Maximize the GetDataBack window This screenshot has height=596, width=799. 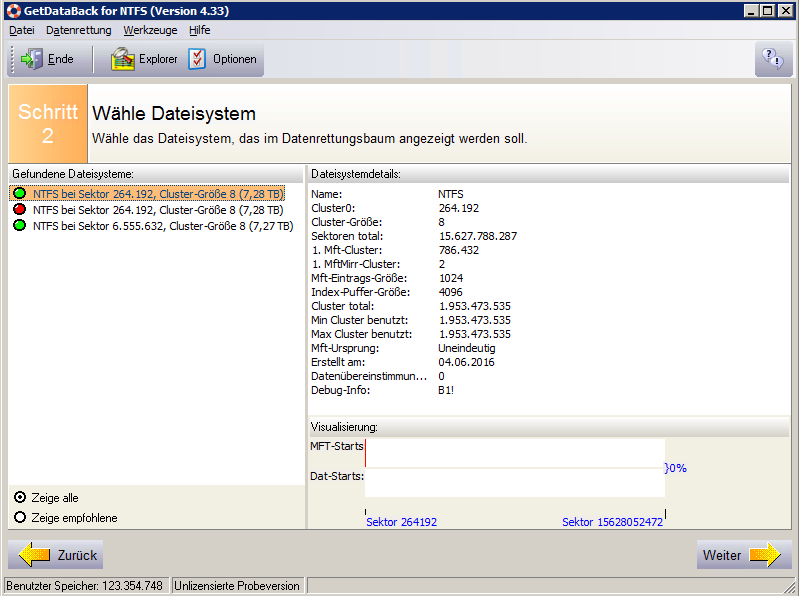click(767, 10)
